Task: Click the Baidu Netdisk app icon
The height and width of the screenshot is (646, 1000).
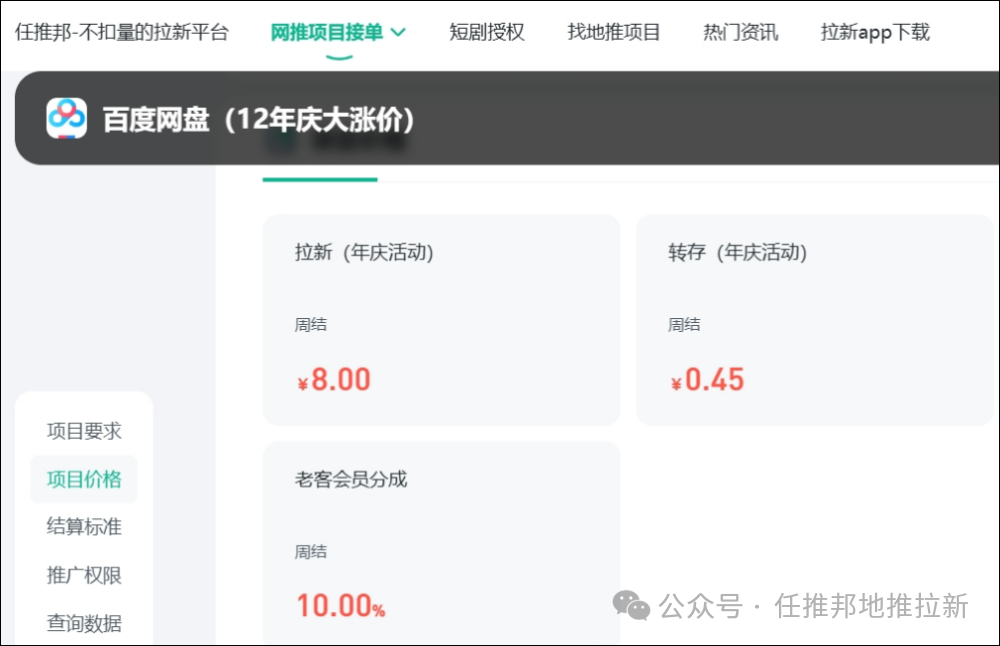Action: point(66,118)
